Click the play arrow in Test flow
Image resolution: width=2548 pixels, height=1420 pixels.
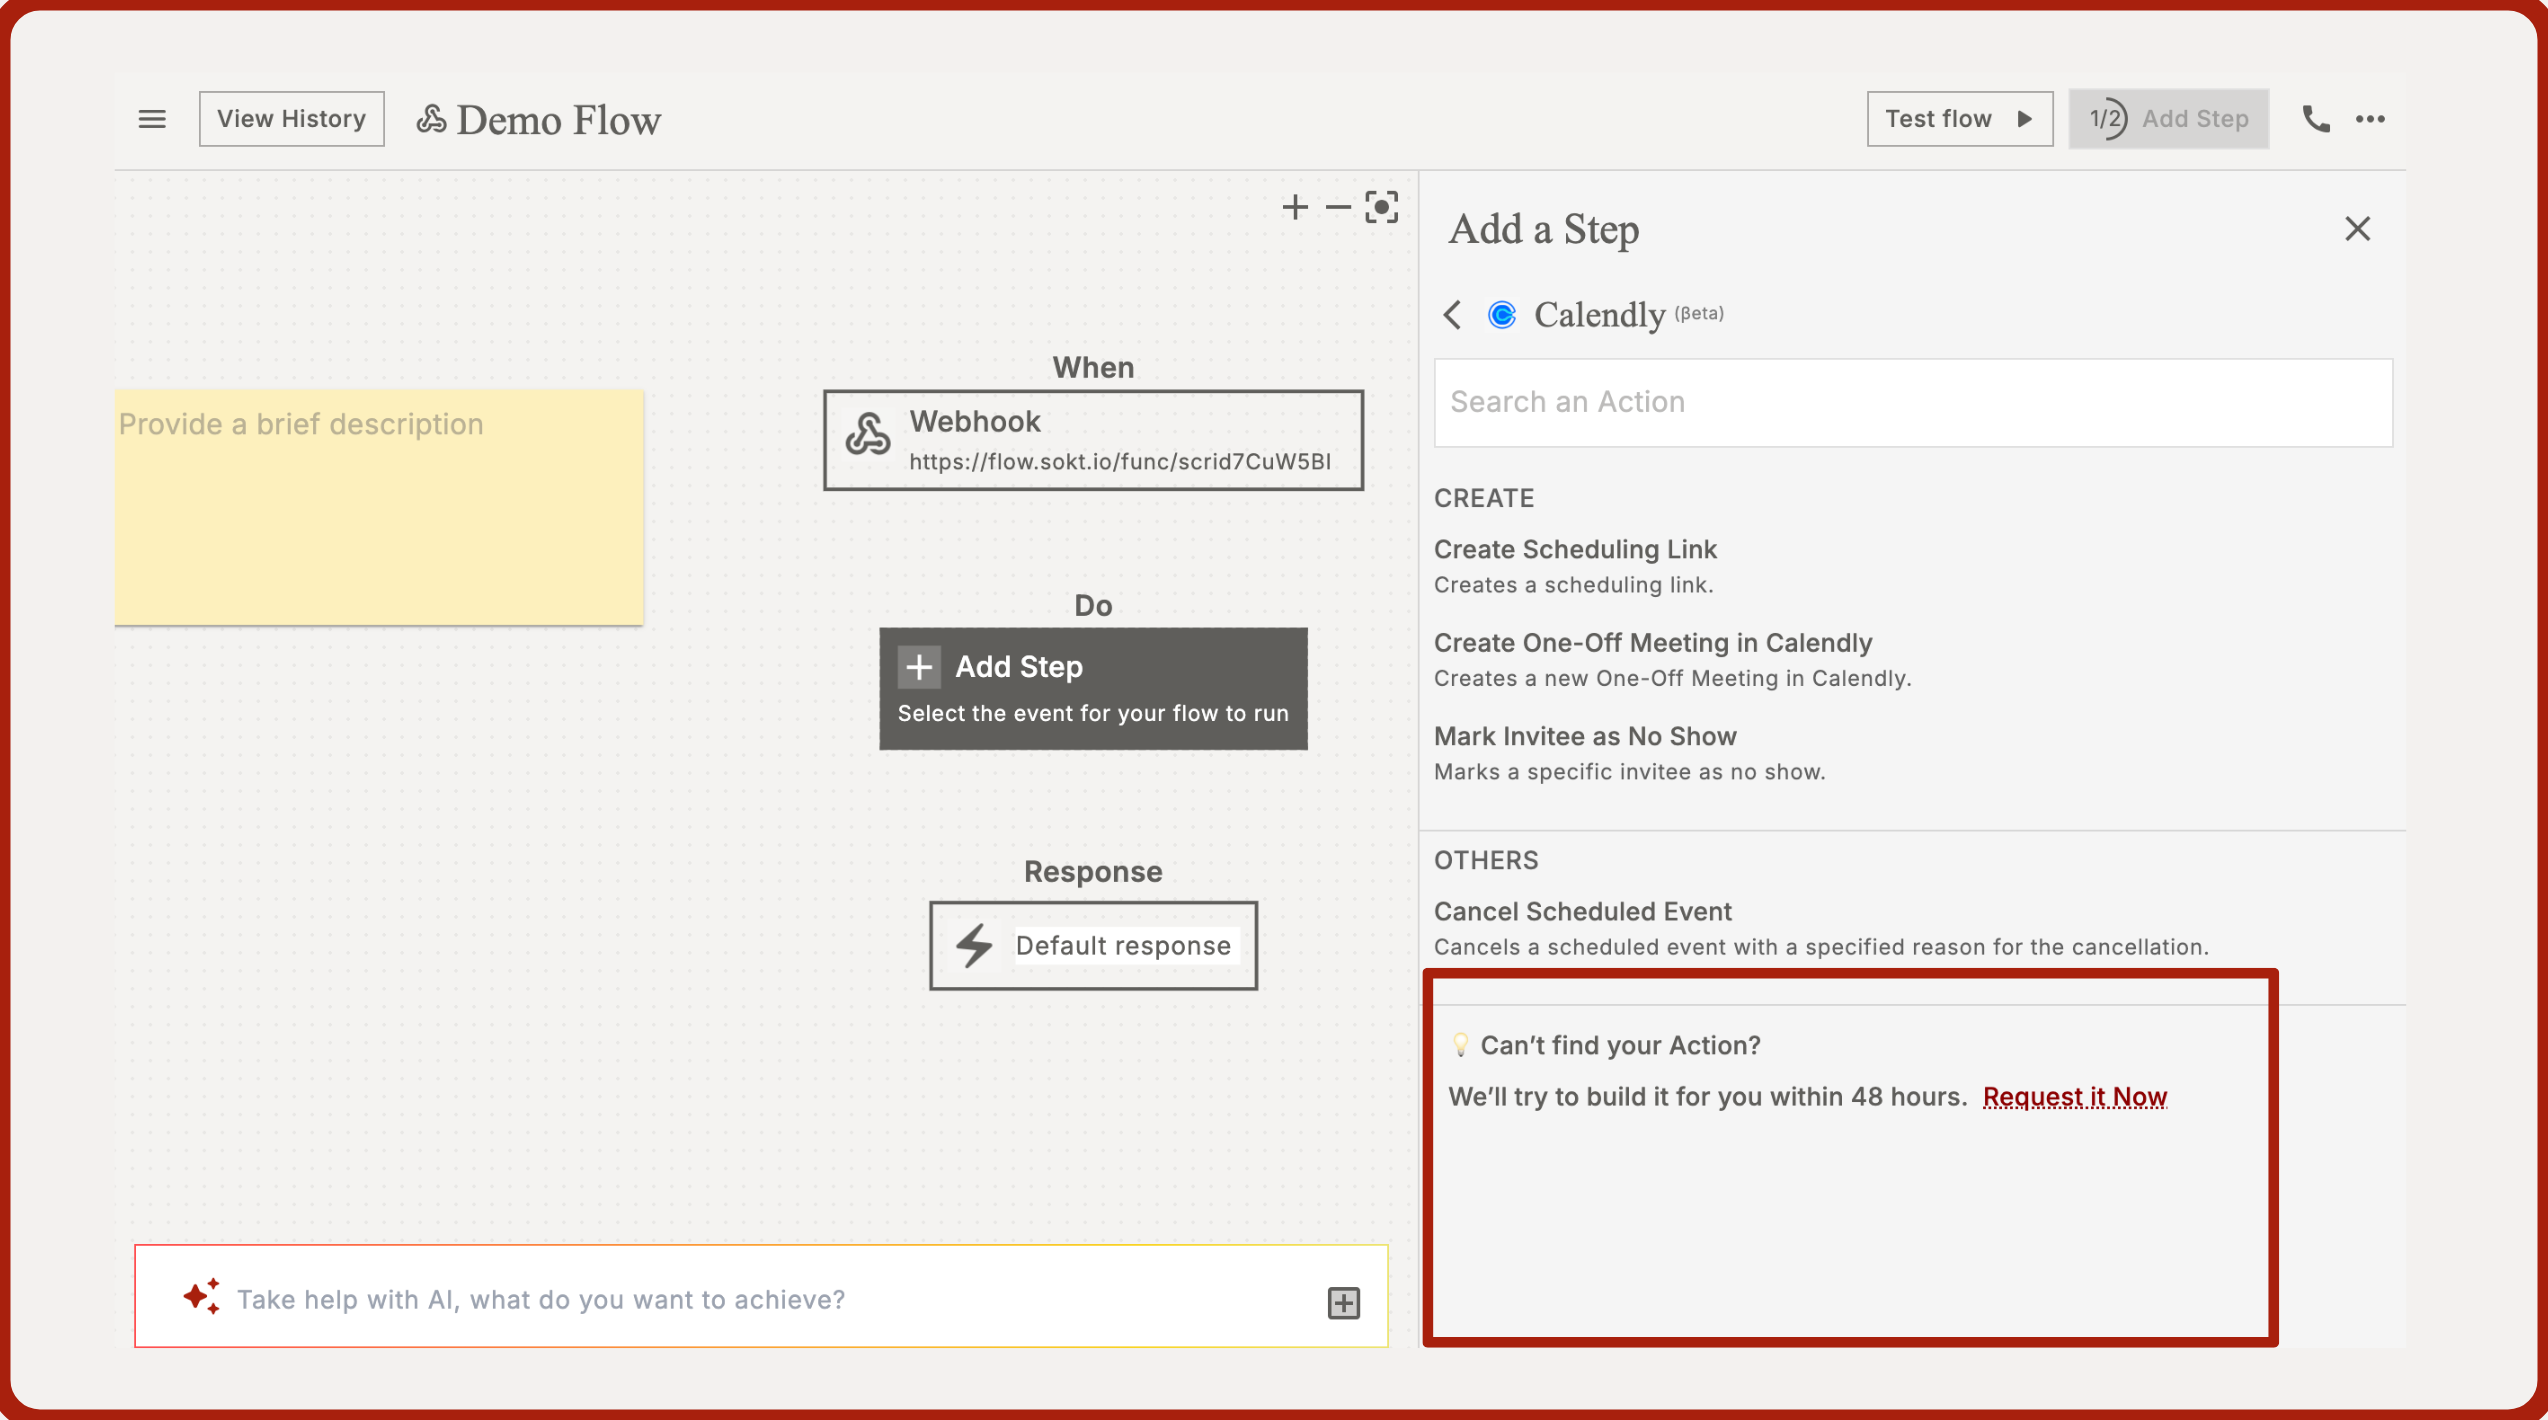2023,119
